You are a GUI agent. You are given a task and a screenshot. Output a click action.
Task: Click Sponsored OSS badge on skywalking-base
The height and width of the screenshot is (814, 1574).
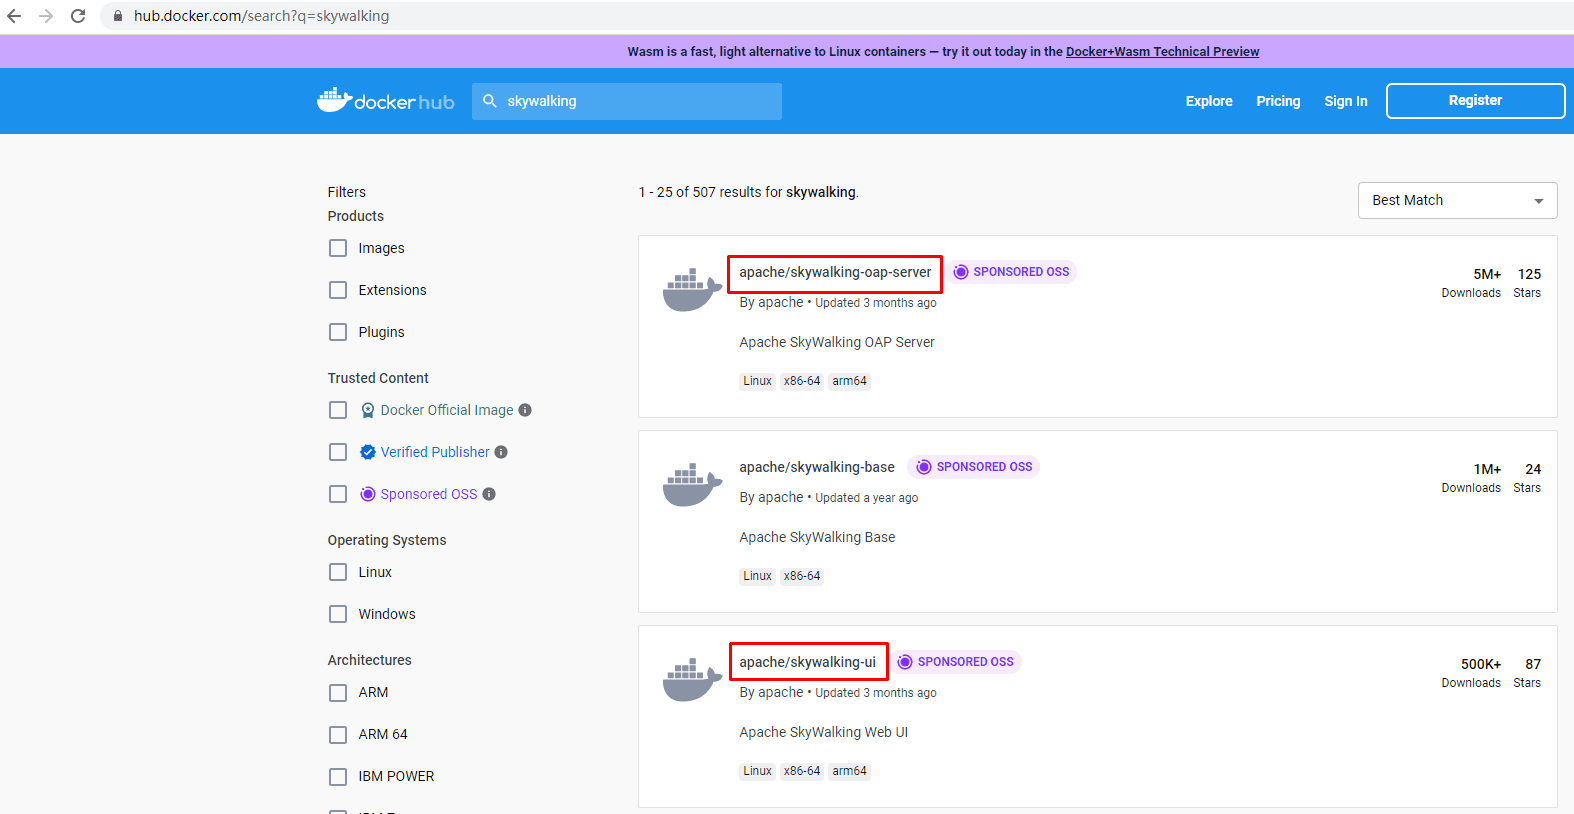(x=974, y=467)
